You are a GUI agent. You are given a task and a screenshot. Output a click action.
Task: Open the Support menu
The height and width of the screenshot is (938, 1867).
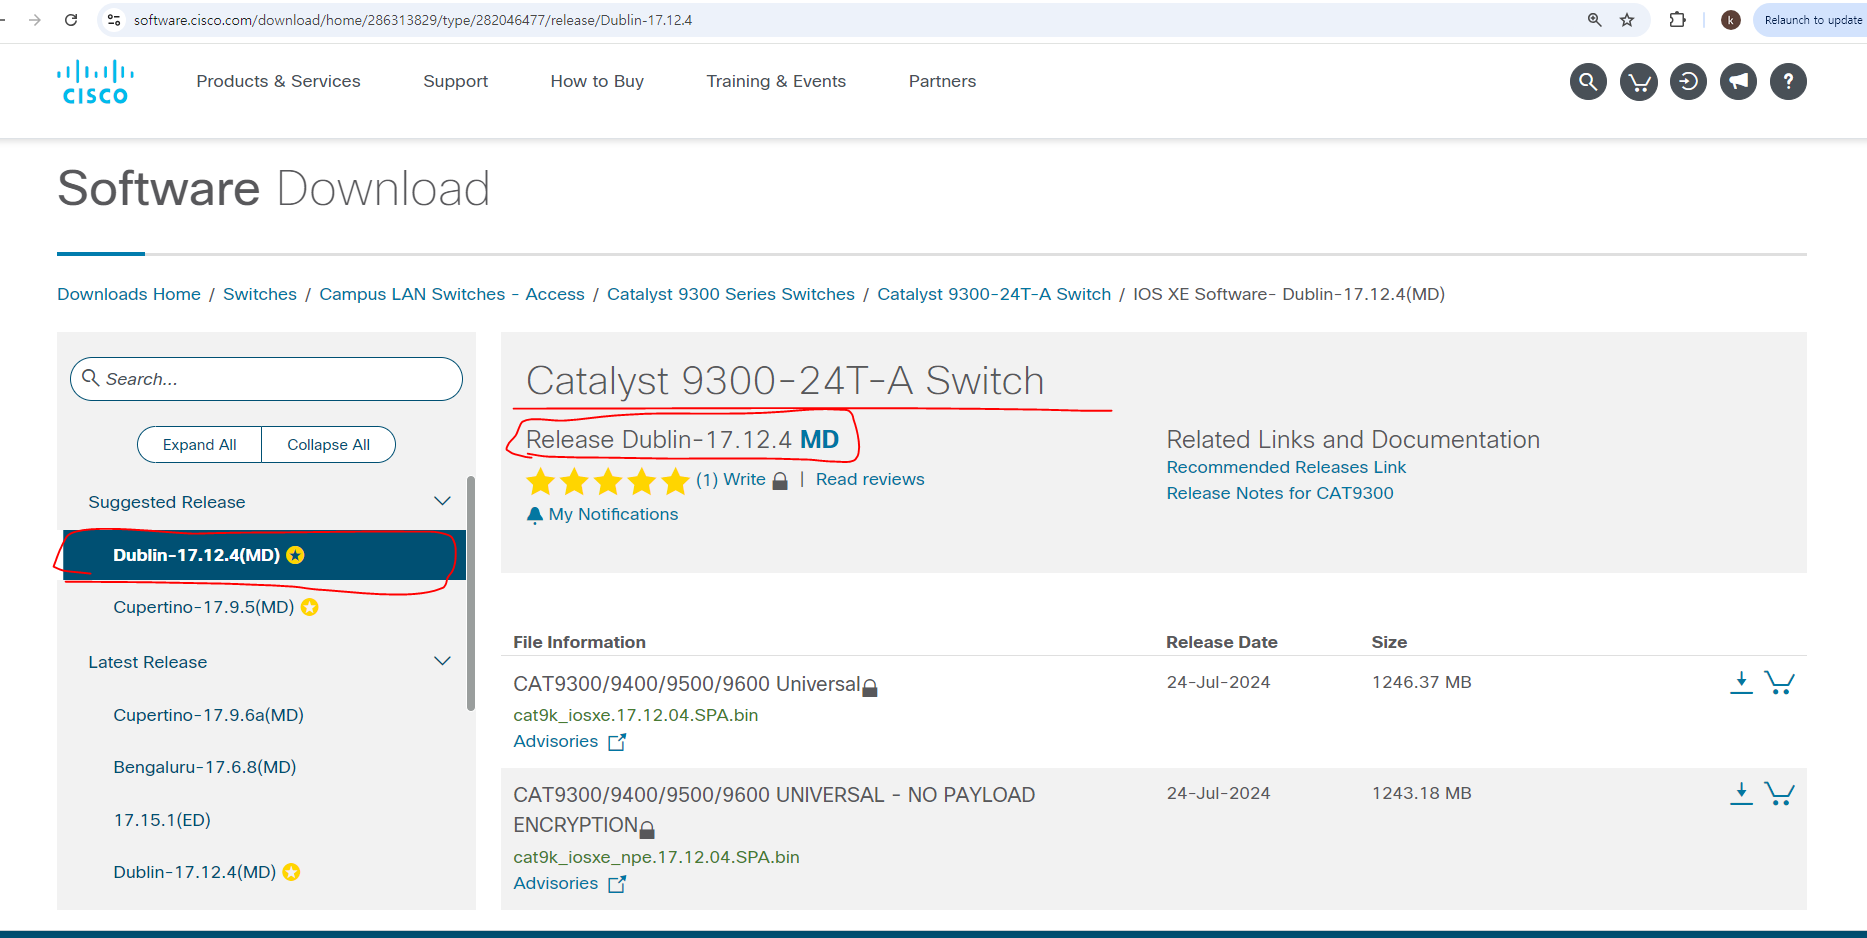coord(455,81)
